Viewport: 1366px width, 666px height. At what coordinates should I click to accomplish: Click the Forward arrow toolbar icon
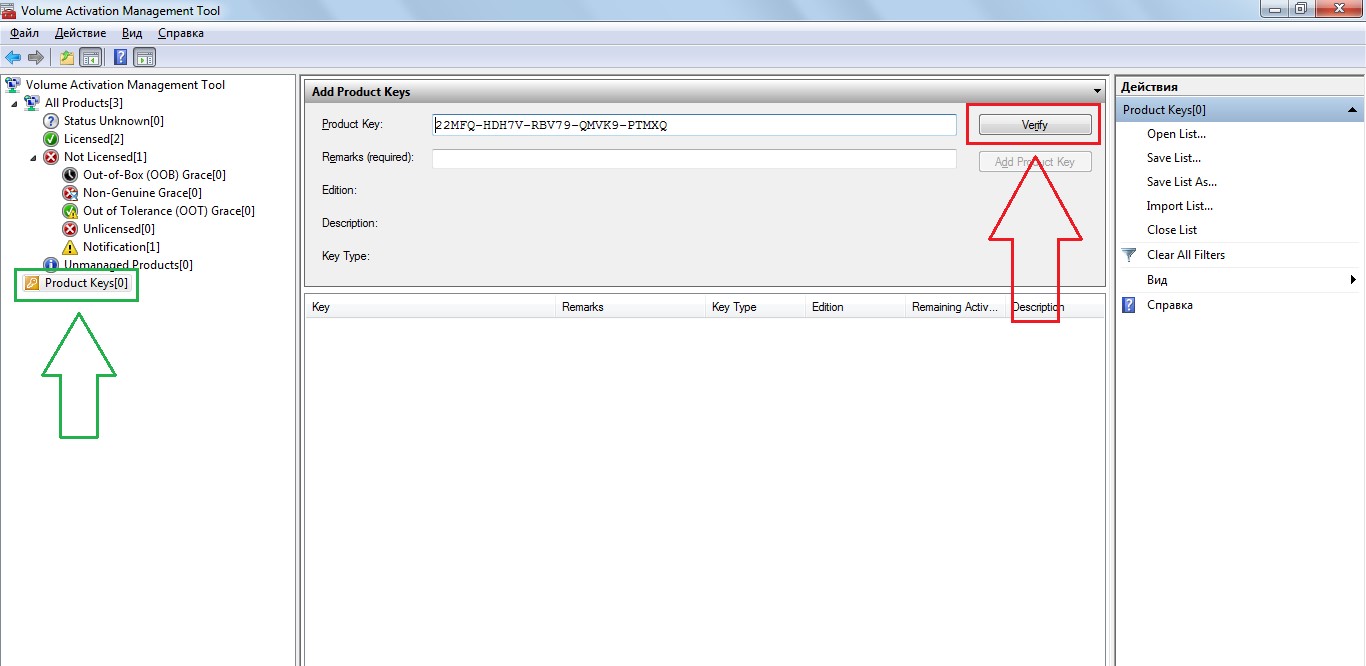tap(36, 57)
